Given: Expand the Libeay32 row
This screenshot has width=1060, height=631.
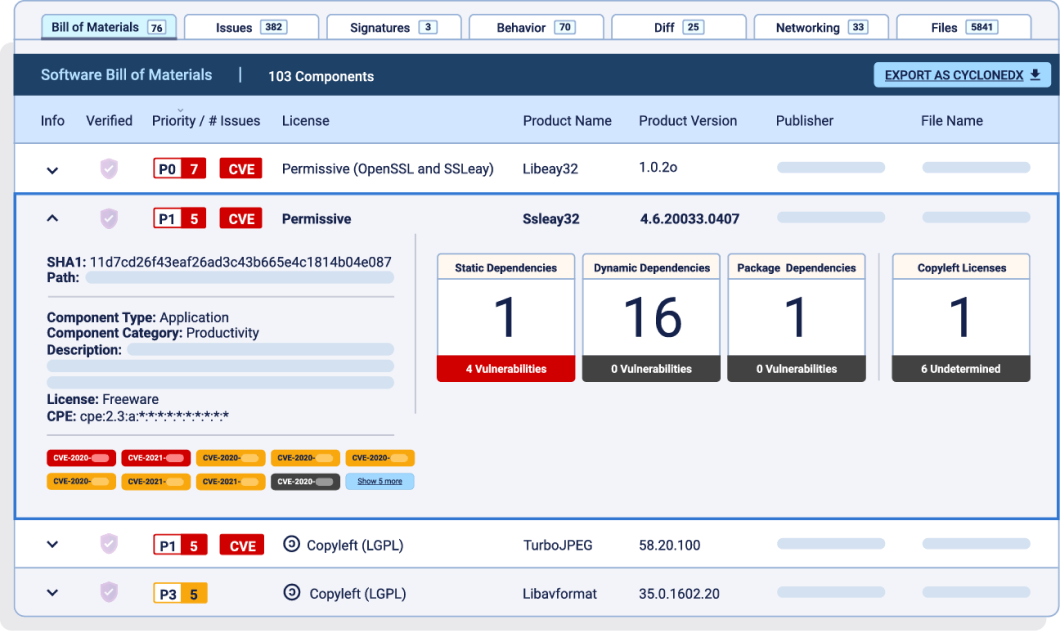Looking at the screenshot, I should coord(52,170).
